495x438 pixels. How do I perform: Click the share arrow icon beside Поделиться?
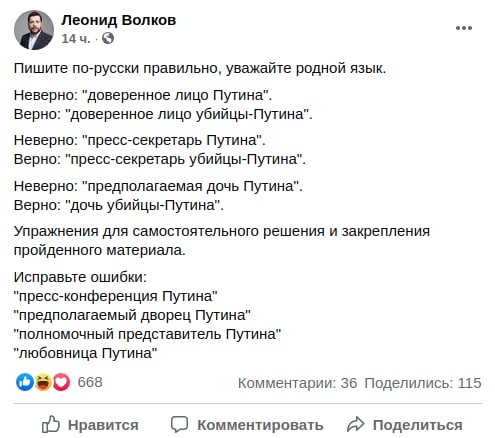(356, 424)
